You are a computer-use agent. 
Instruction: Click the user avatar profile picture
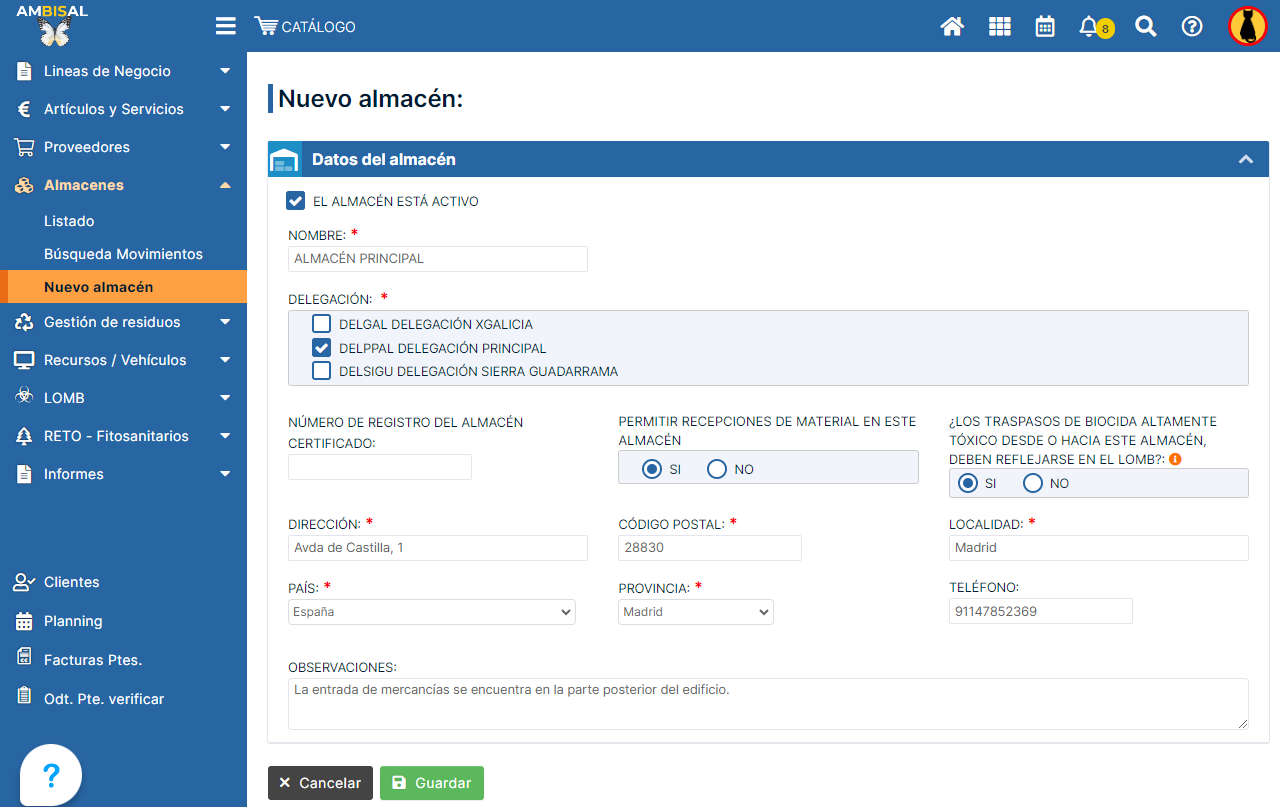tap(1247, 26)
